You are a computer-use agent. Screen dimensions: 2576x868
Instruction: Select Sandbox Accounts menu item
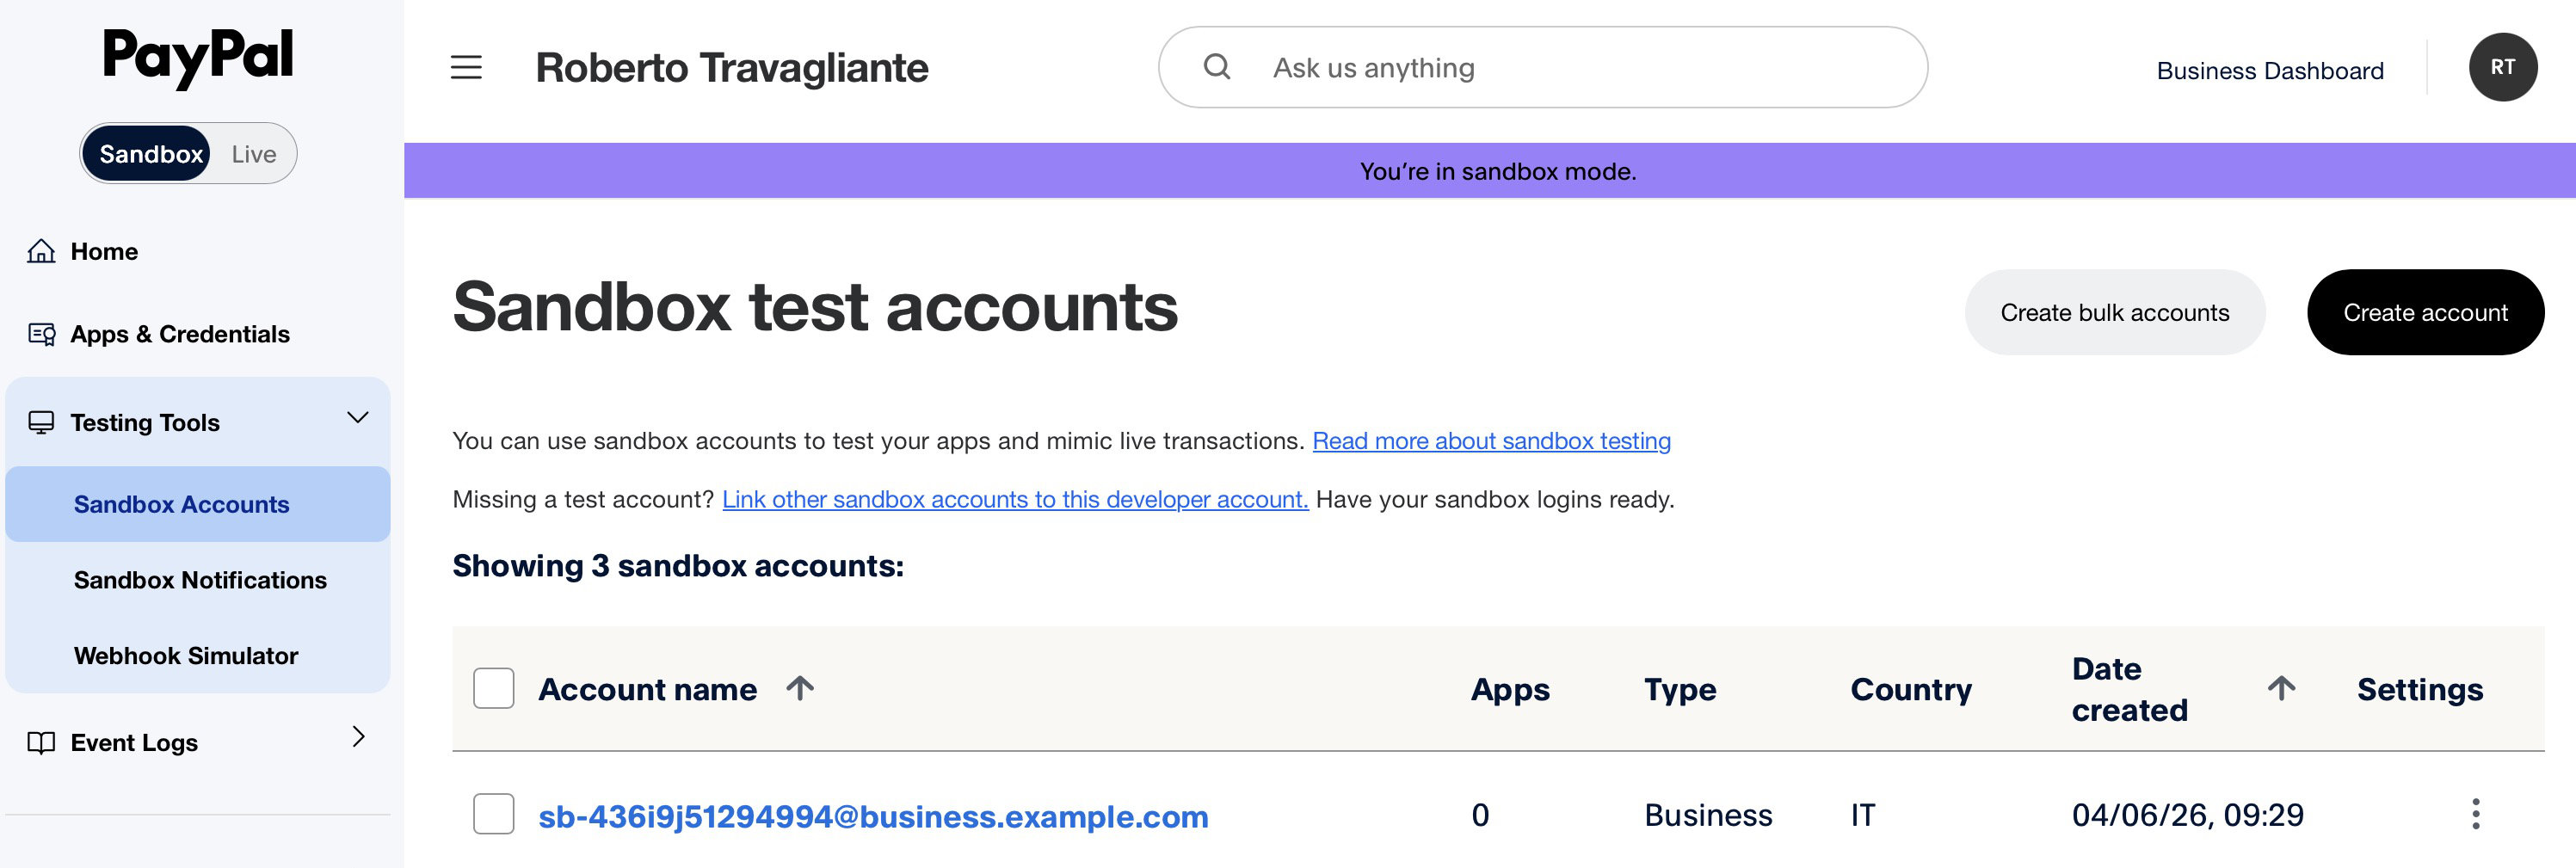click(x=198, y=504)
